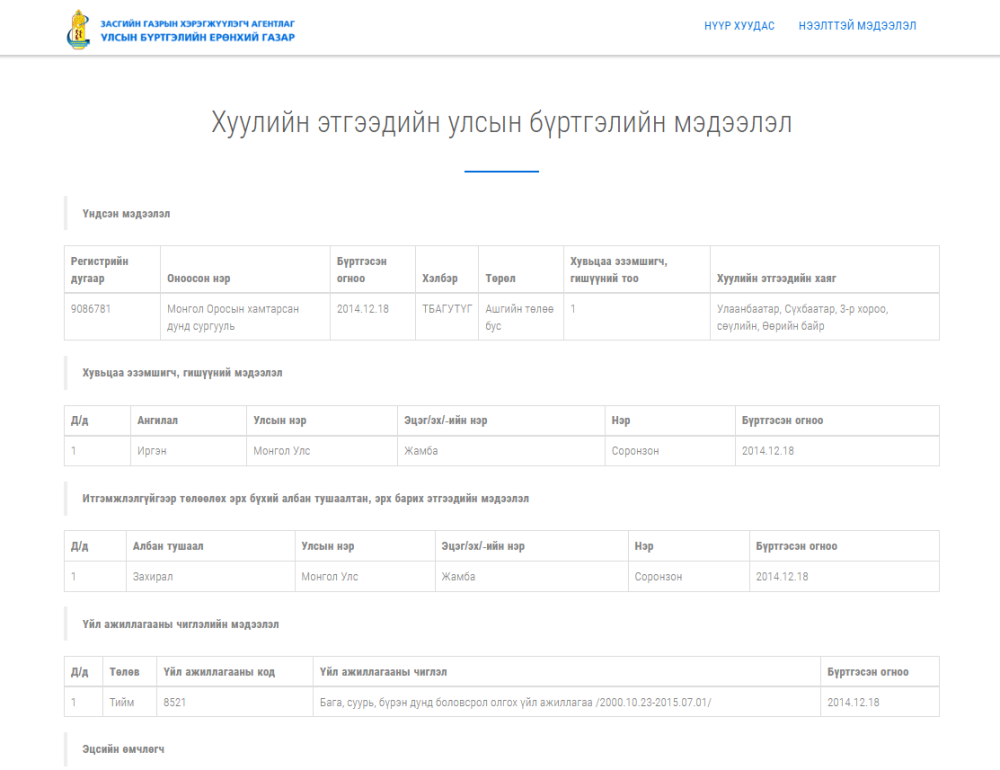Click the page title Хуулийн этгээдийн улсын бүртгэлийн мэдээлэл
The image size is (1000, 770).
[x=501, y=122]
